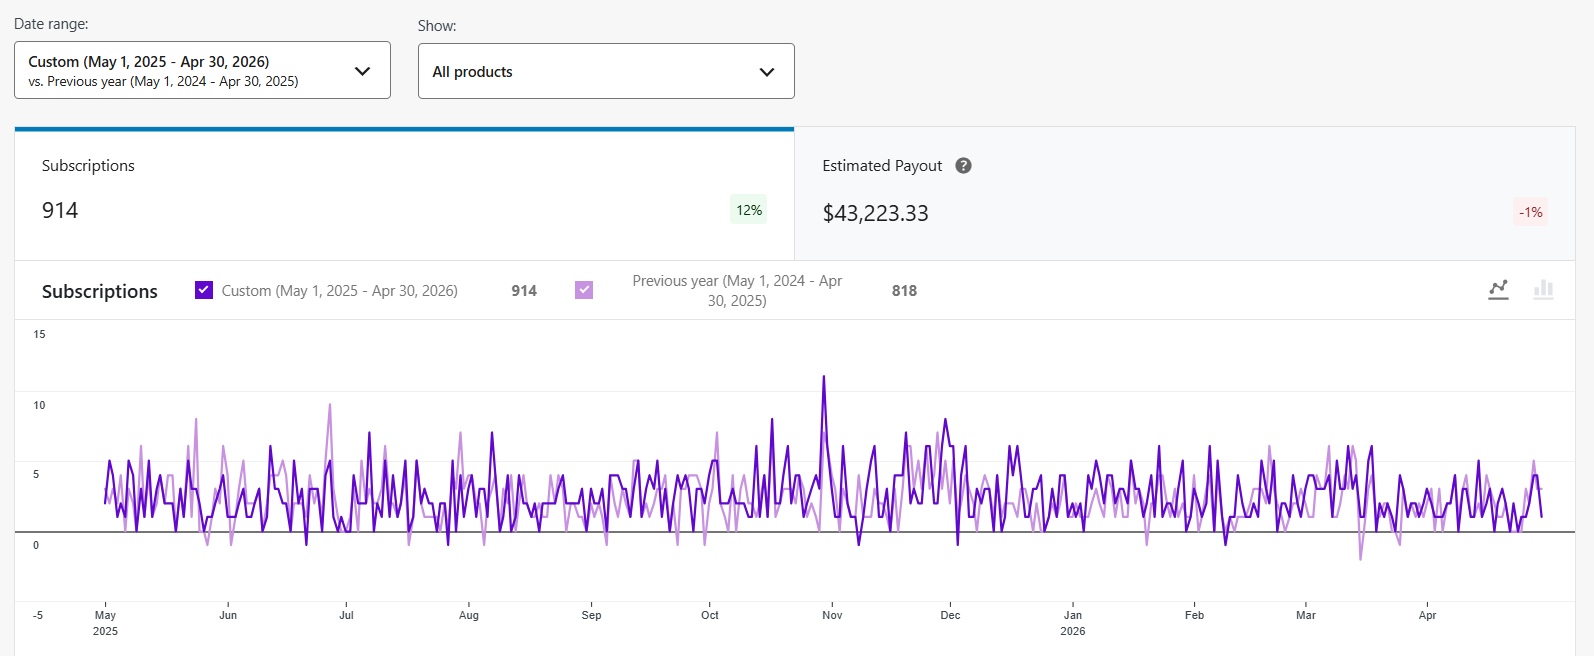The image size is (1594, 656).
Task: Click the Custom date range legend label
Action: tap(340, 290)
